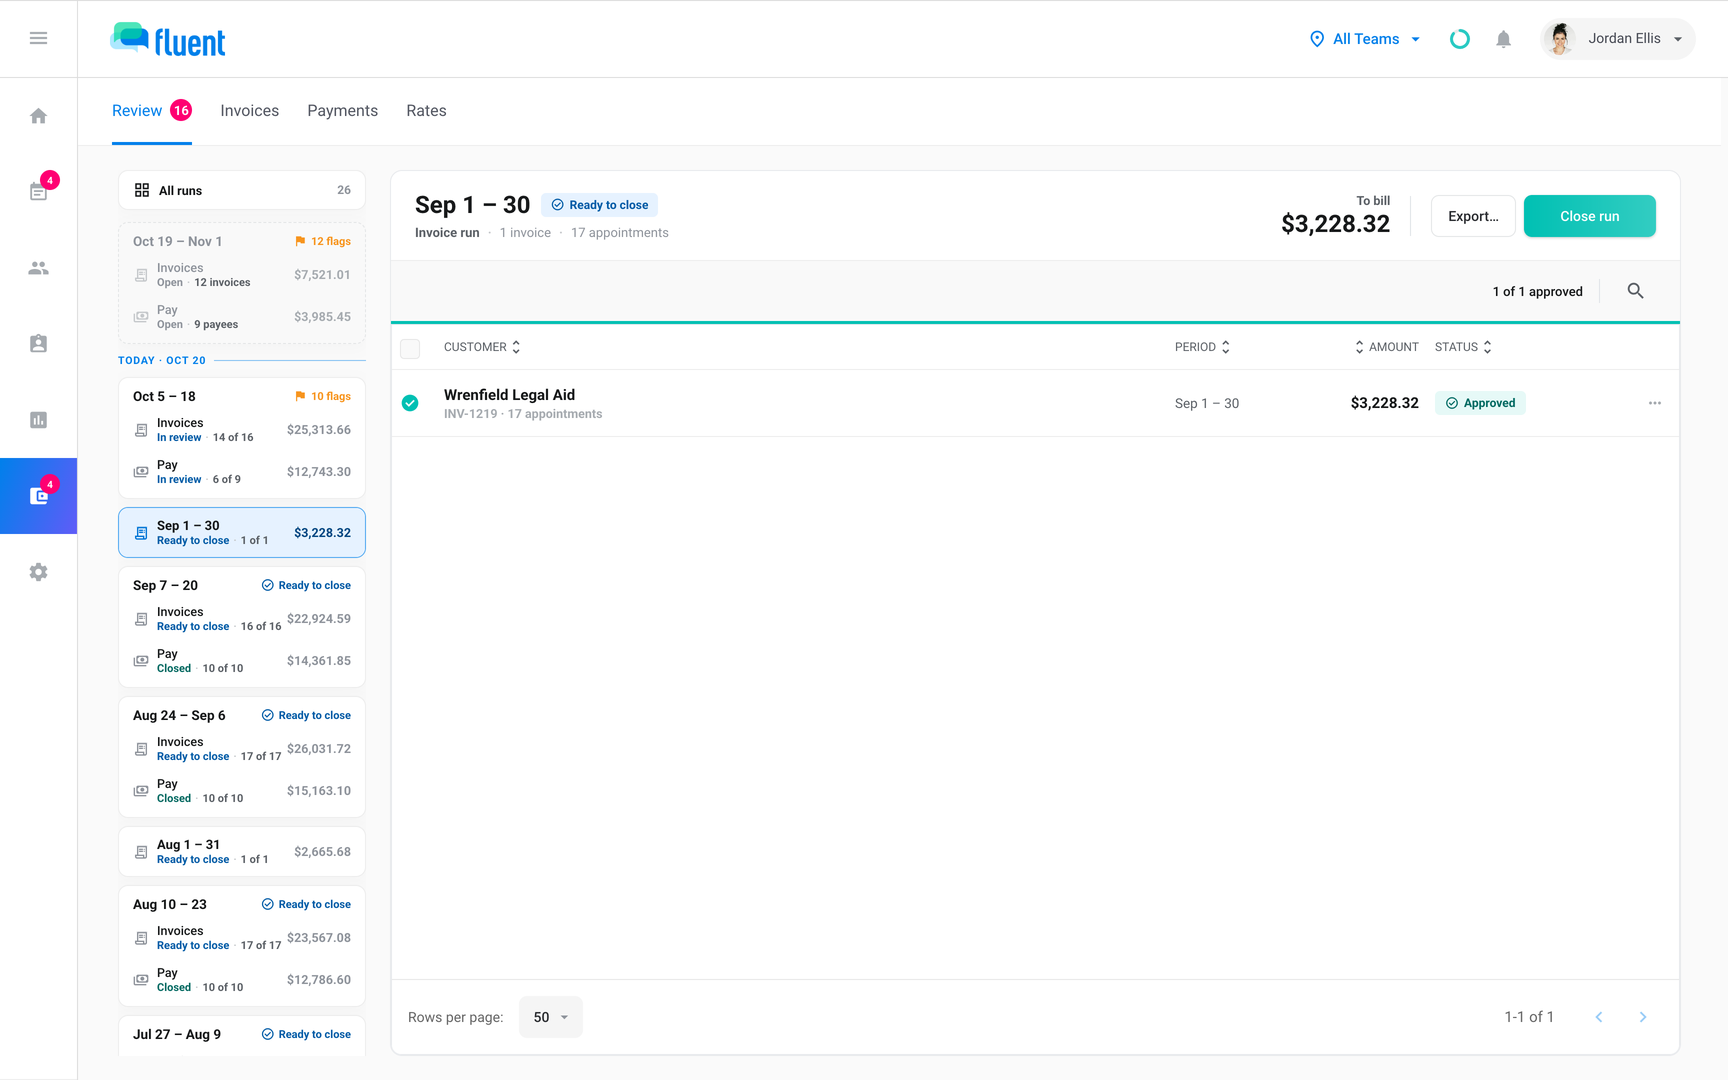1728x1080 pixels.
Task: Sort by Customer column
Action: [482, 347]
